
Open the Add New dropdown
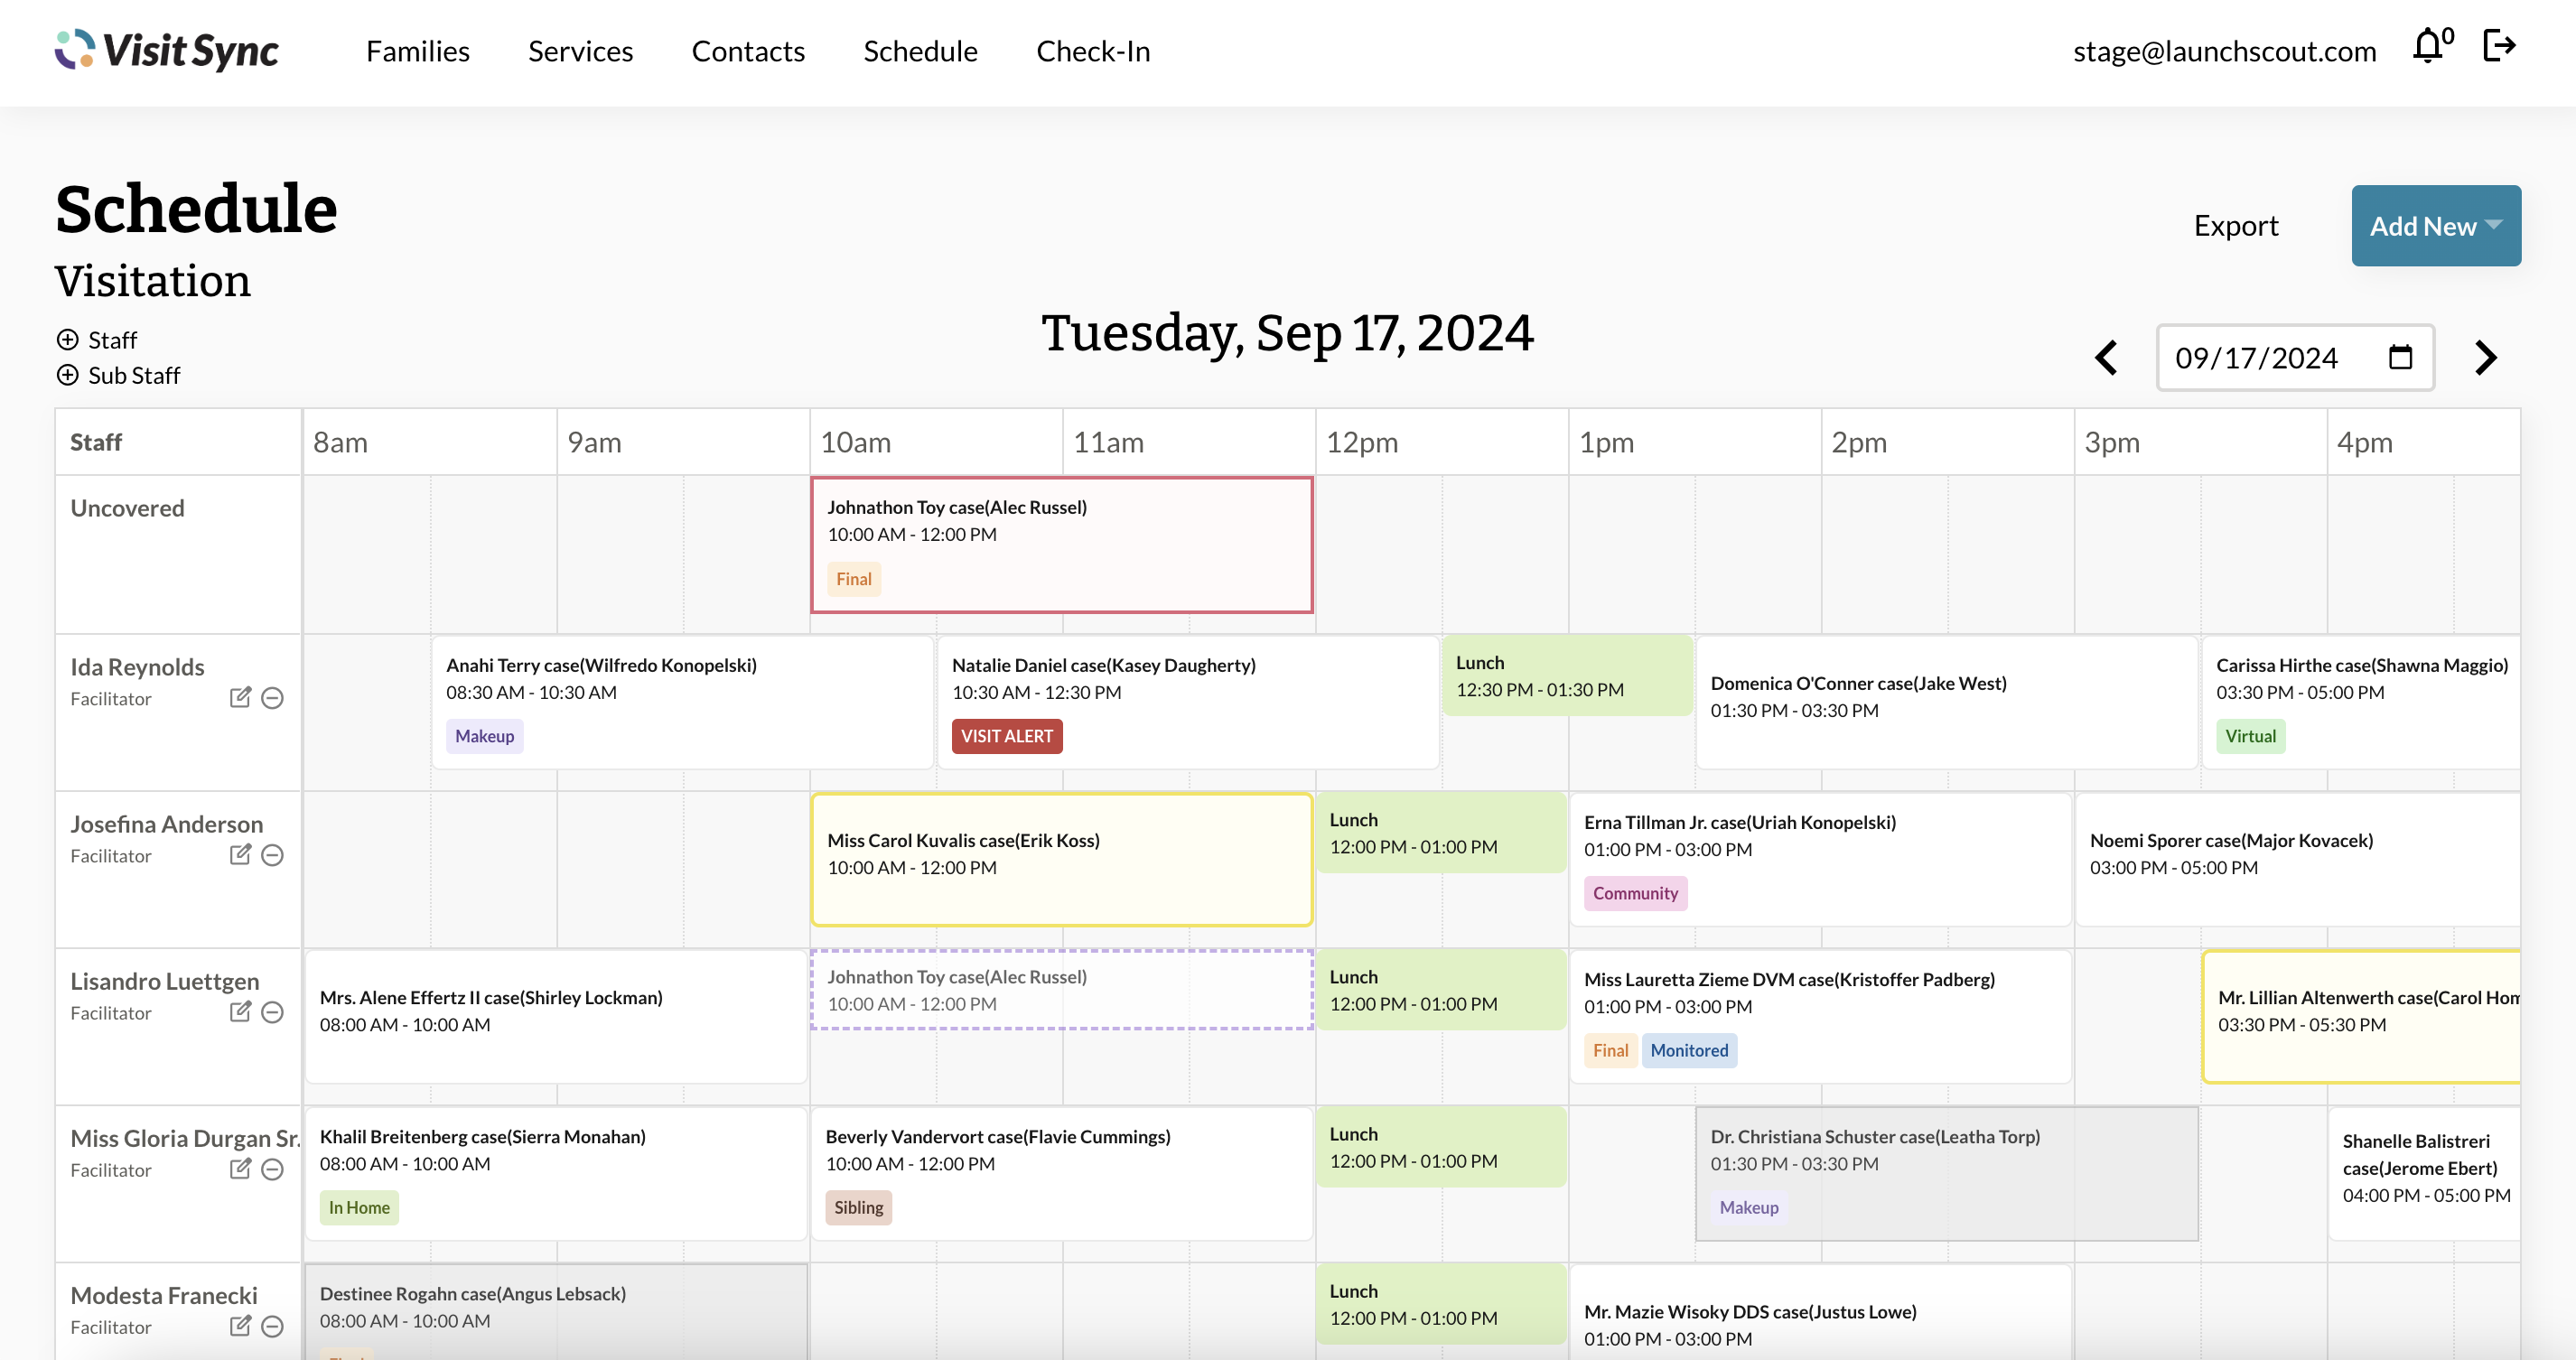coord(2435,226)
